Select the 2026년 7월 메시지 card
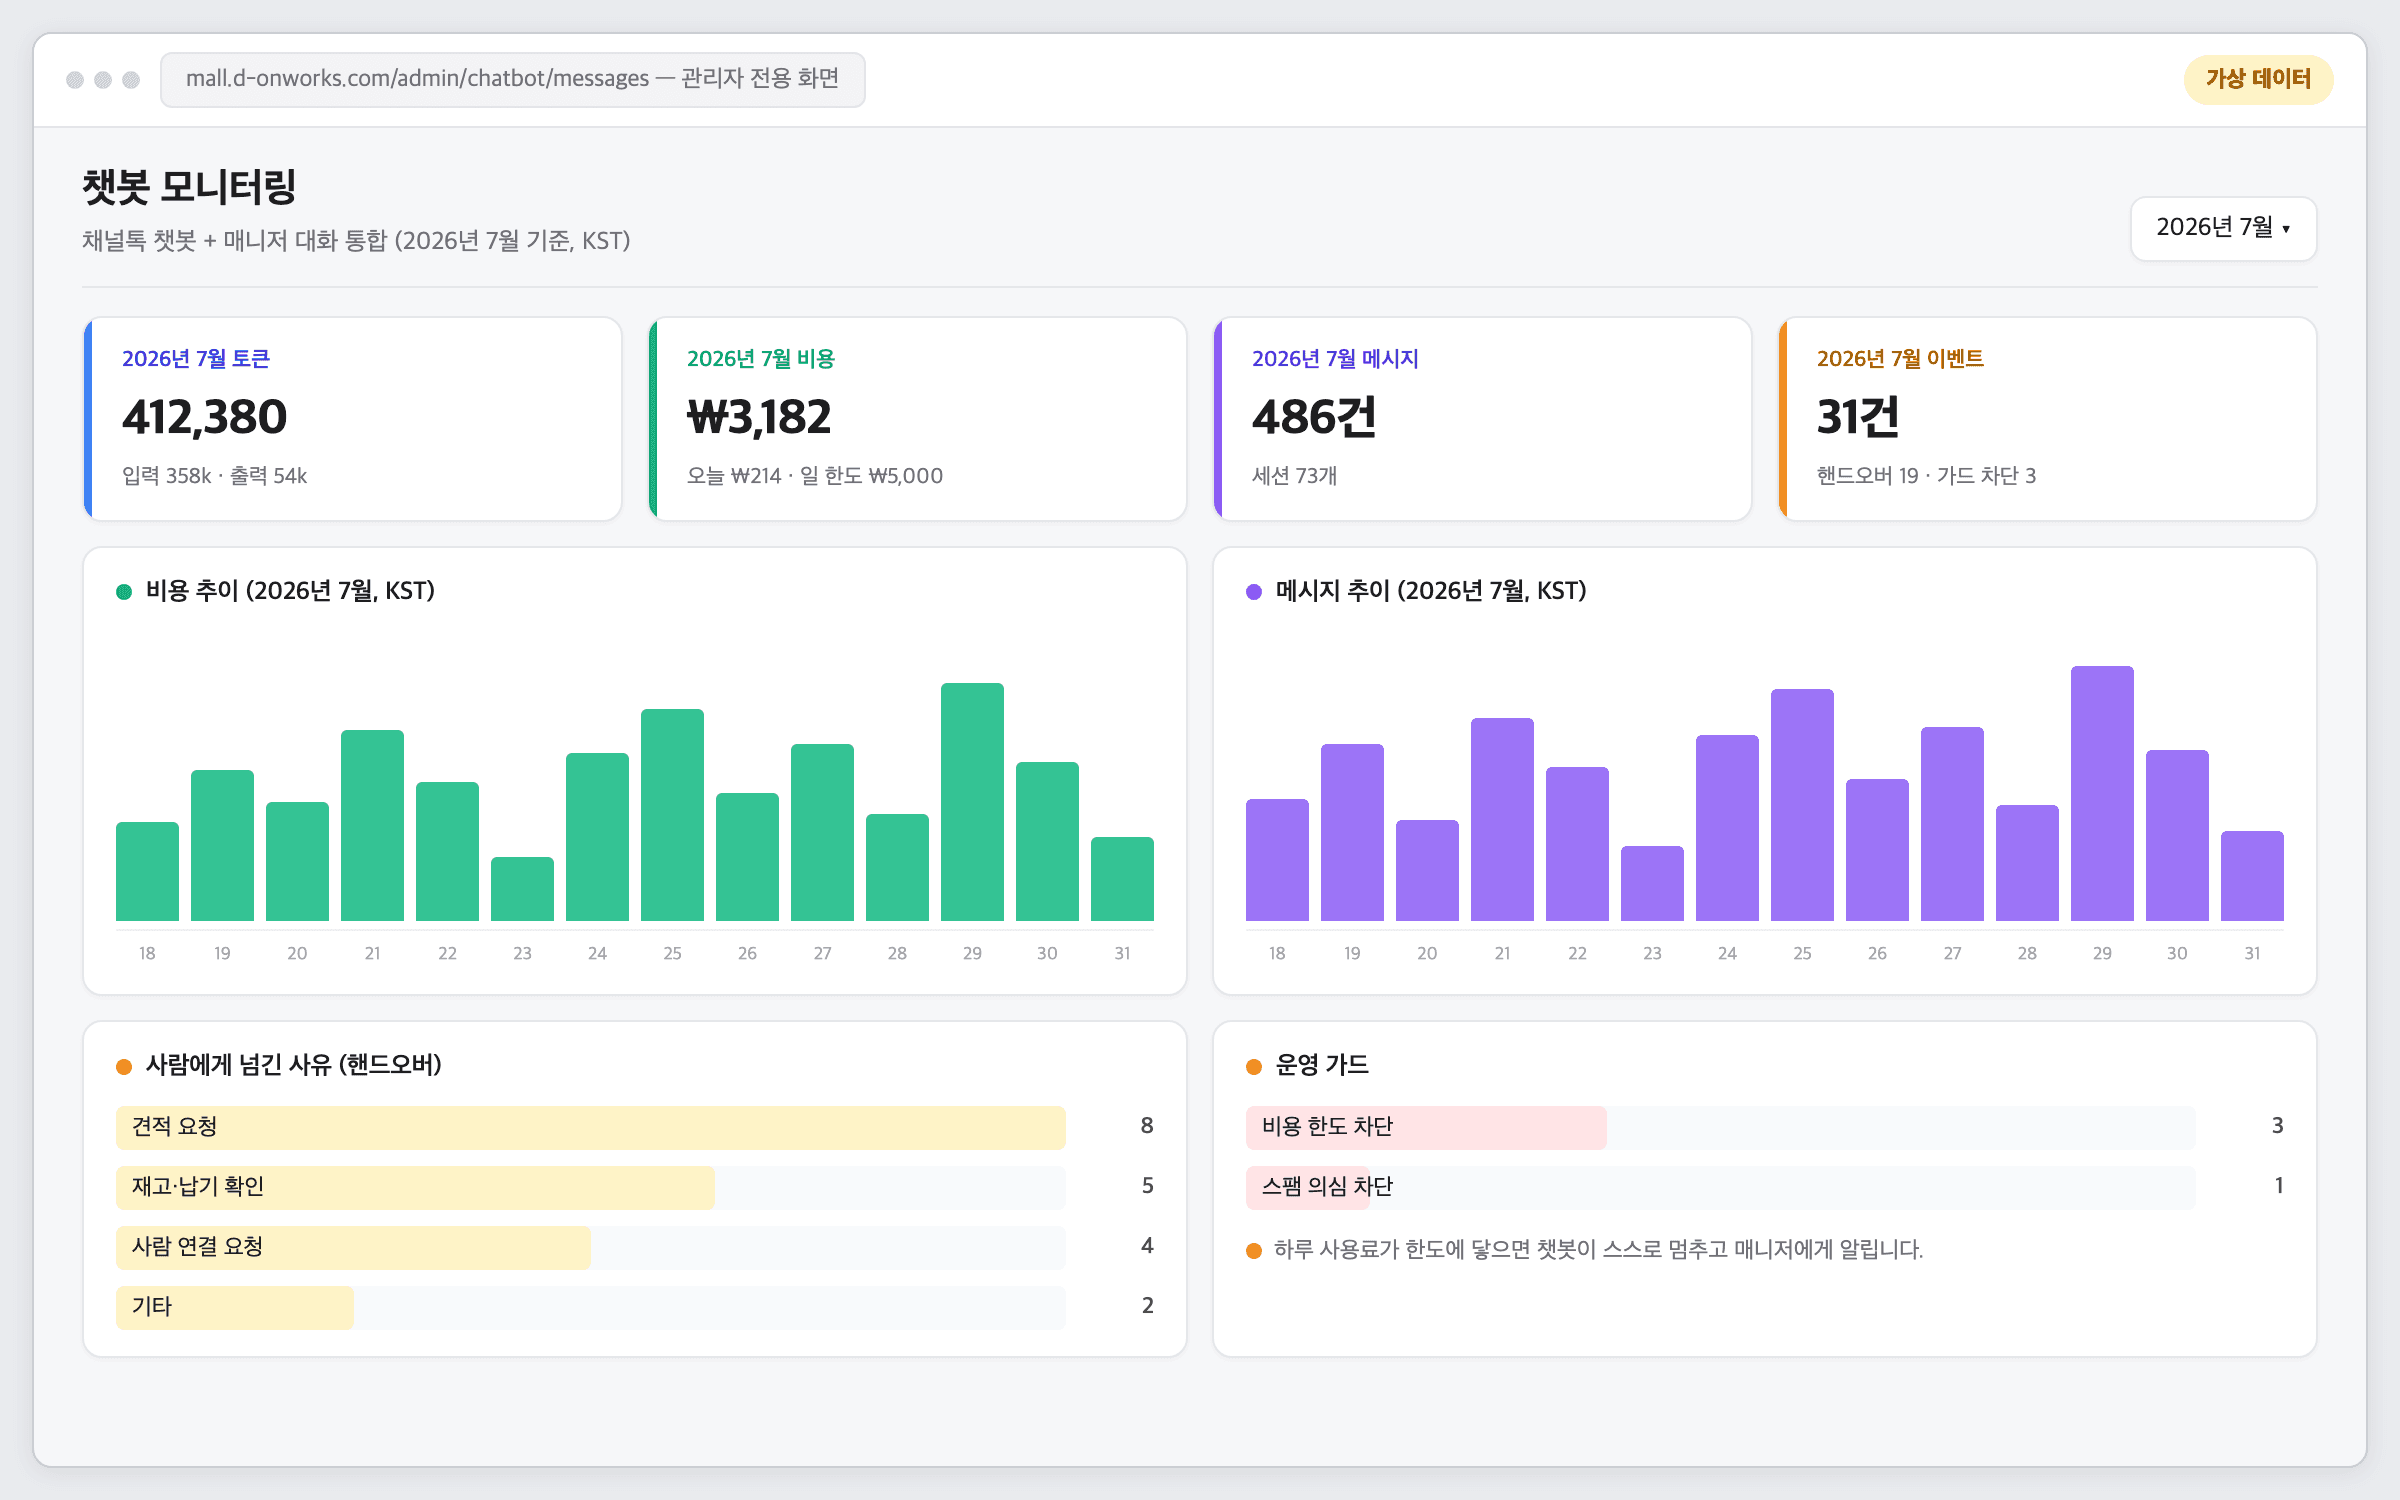The height and width of the screenshot is (1500, 2400). click(x=1483, y=419)
